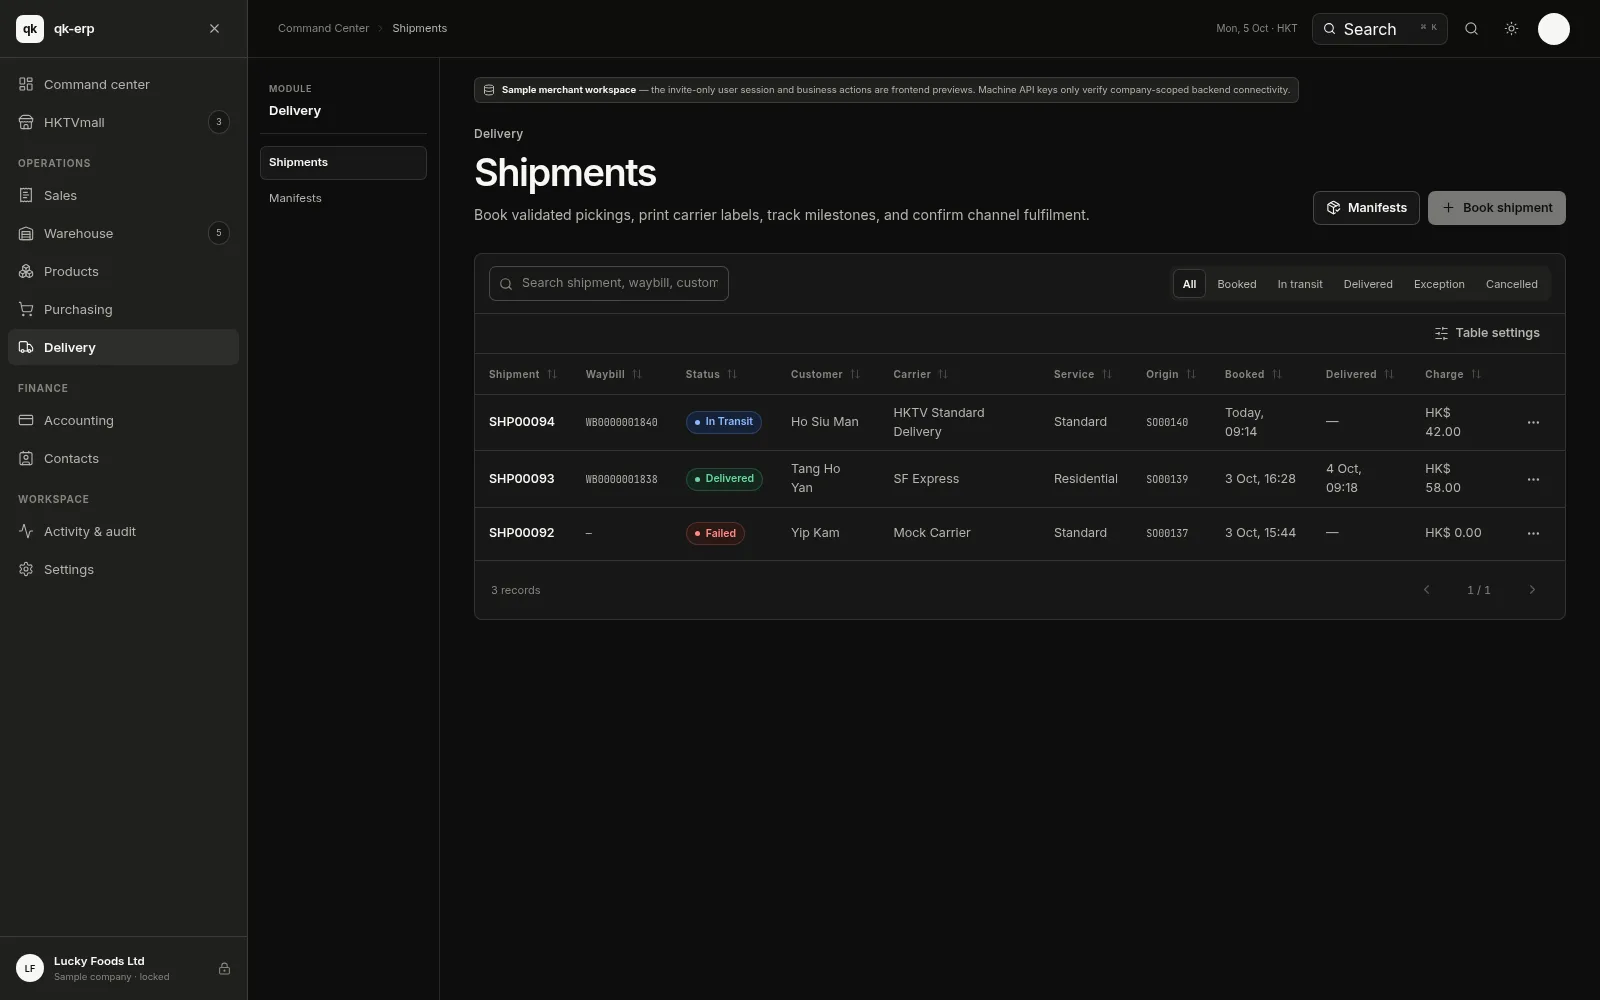This screenshot has height=1000, width=1600.
Task: Open actions menu for SHP00092
Action: [1533, 533]
